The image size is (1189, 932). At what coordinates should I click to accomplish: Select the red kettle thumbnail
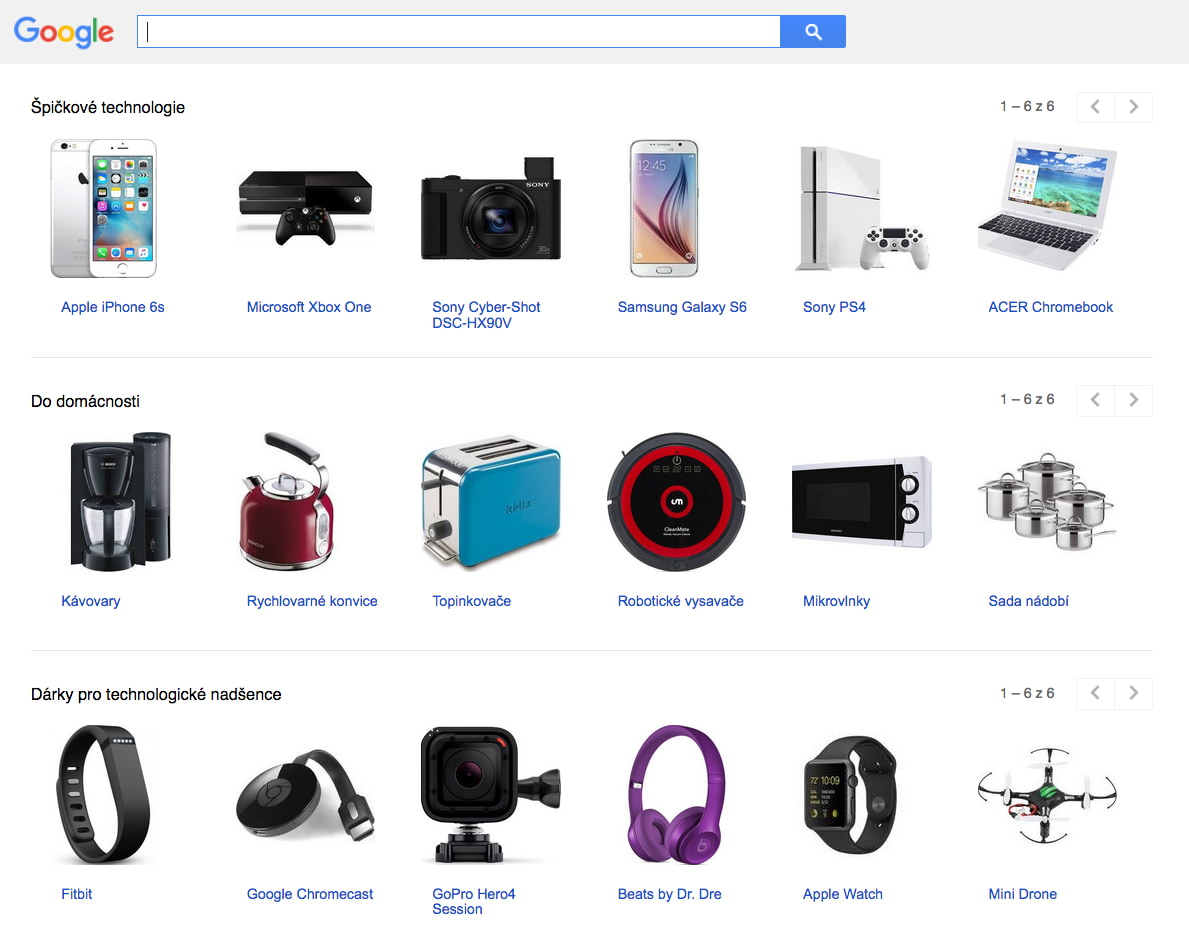pos(287,501)
